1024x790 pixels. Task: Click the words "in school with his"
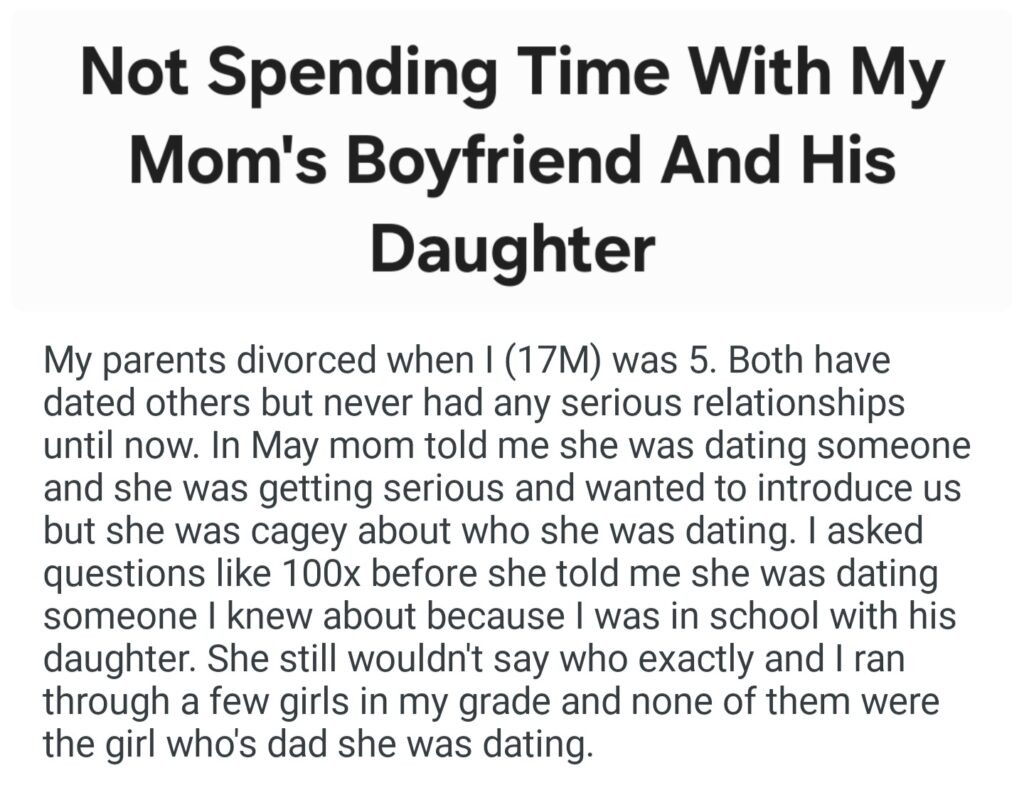pyautogui.click(x=790, y=617)
